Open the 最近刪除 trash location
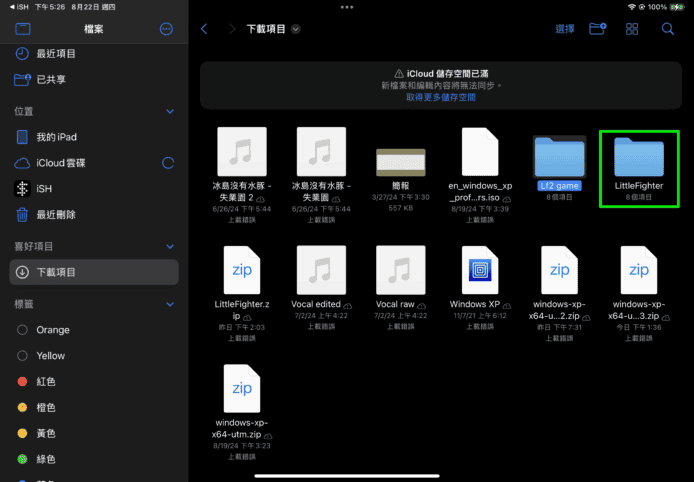The height and width of the screenshot is (482, 694). pyautogui.click(x=56, y=214)
